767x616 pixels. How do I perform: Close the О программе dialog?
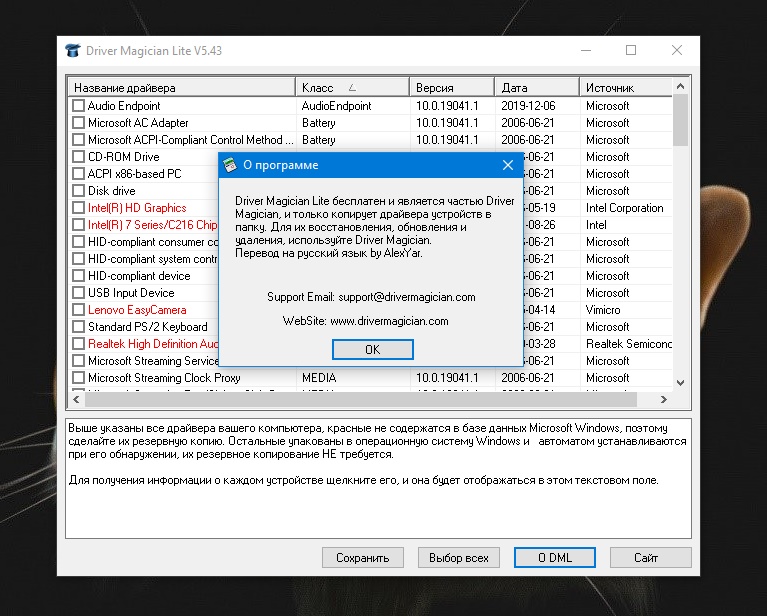pos(508,165)
